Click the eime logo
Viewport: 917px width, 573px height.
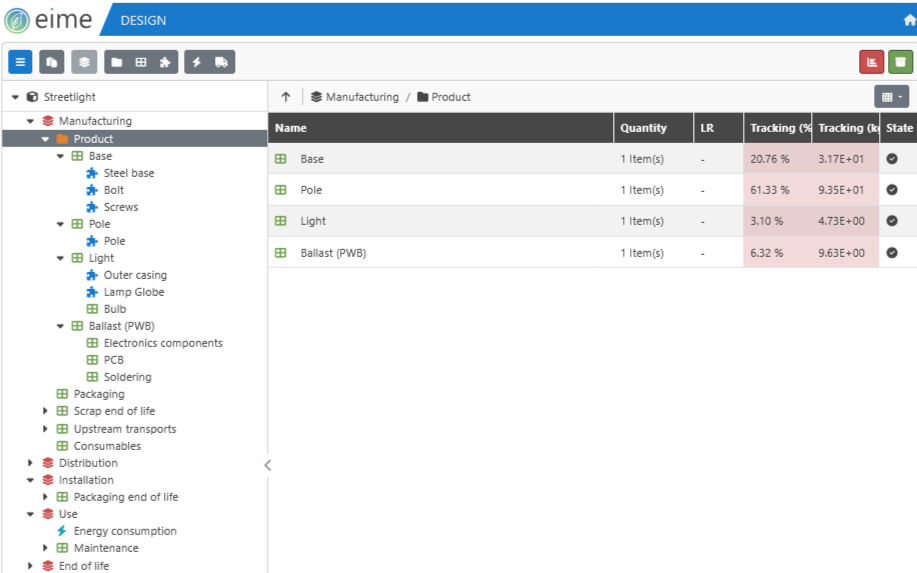tap(48, 20)
